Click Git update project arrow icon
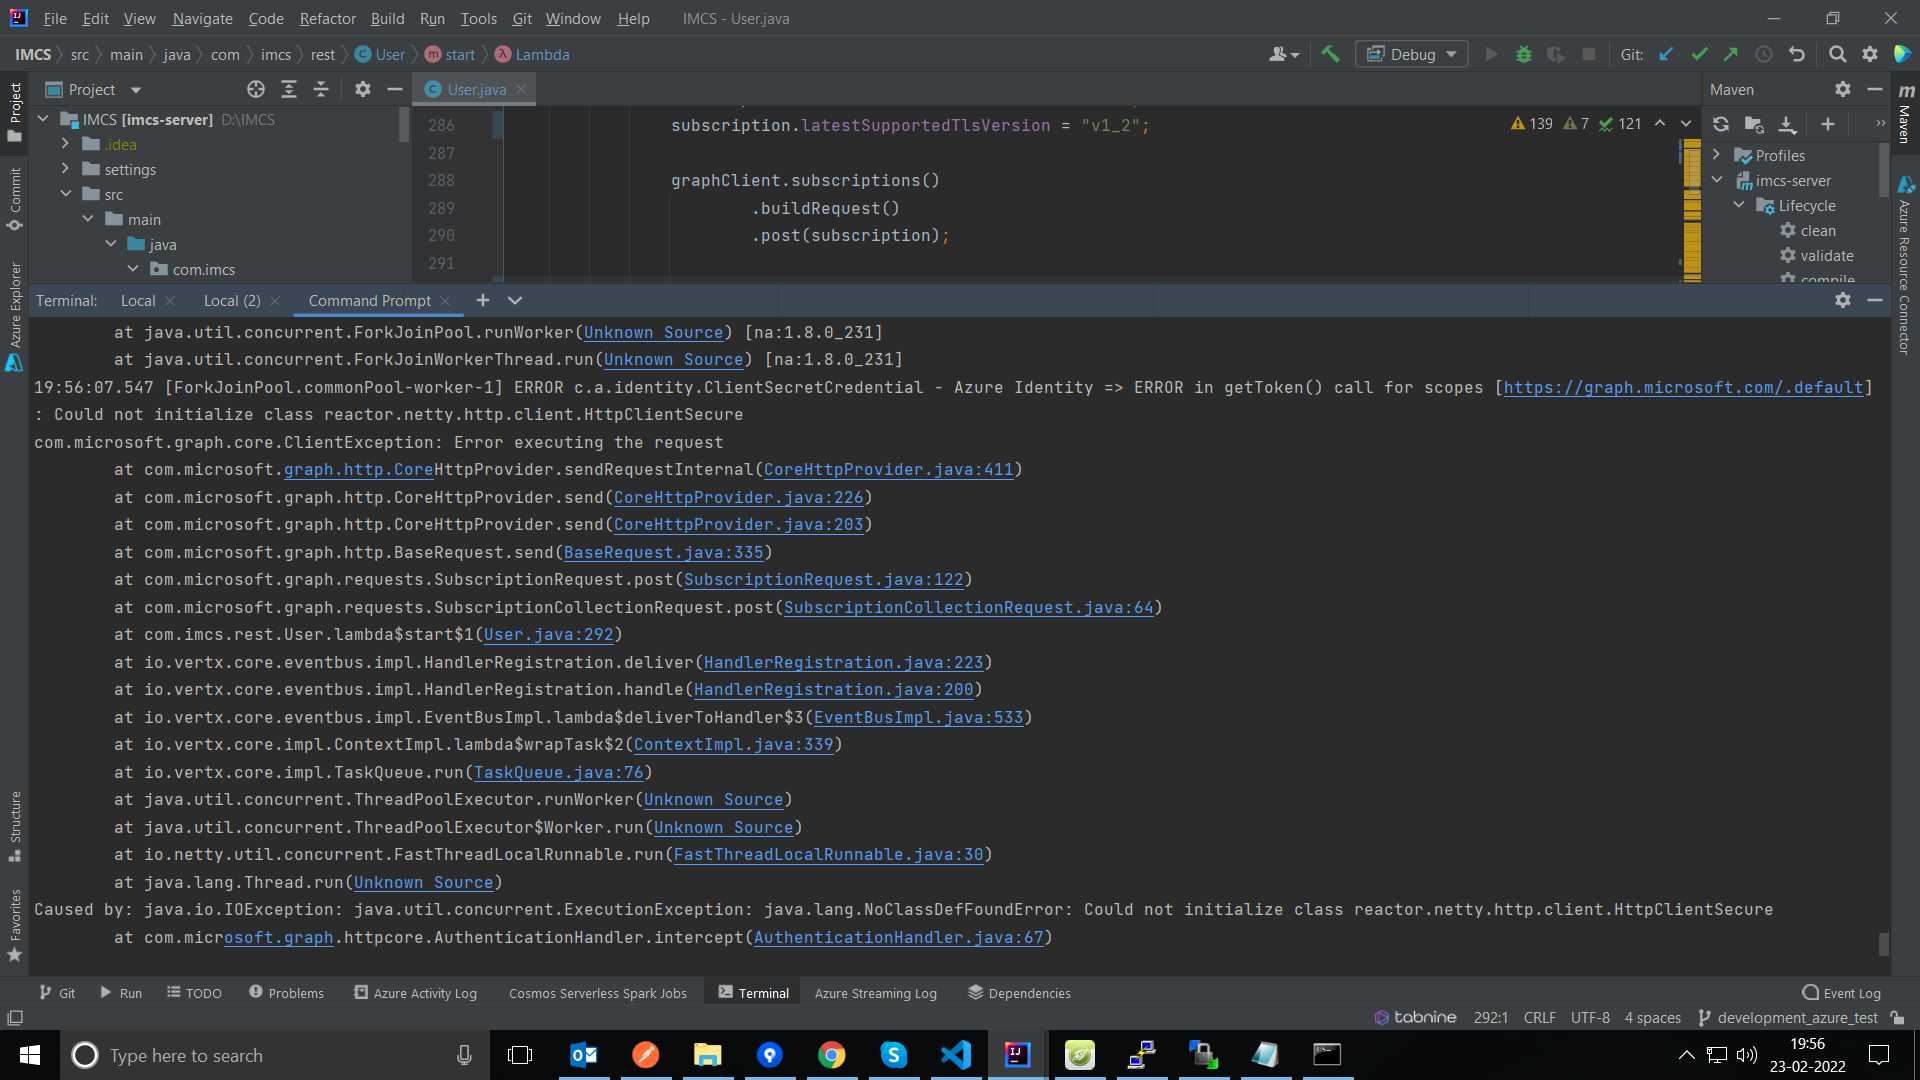The width and height of the screenshot is (1920, 1080). click(1666, 54)
